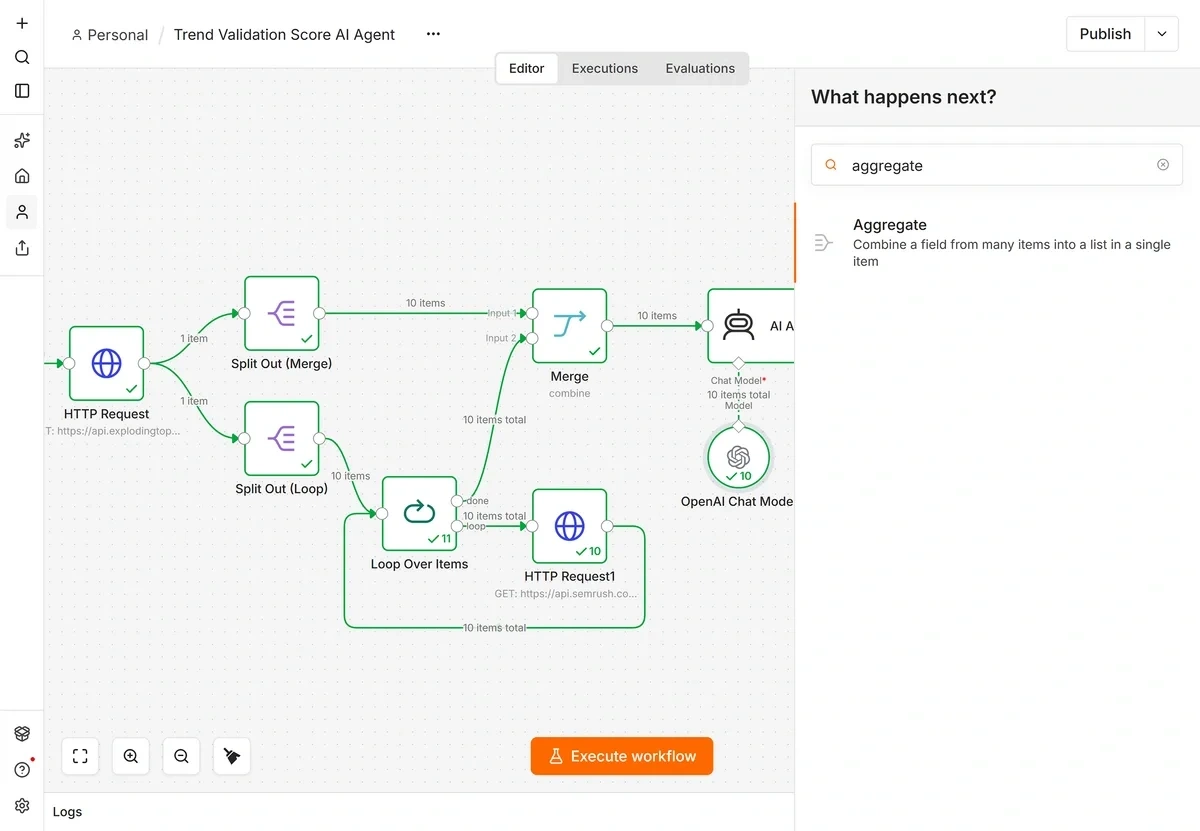Clear the aggregate search field
Image resolution: width=1200 pixels, height=831 pixels.
click(1163, 165)
